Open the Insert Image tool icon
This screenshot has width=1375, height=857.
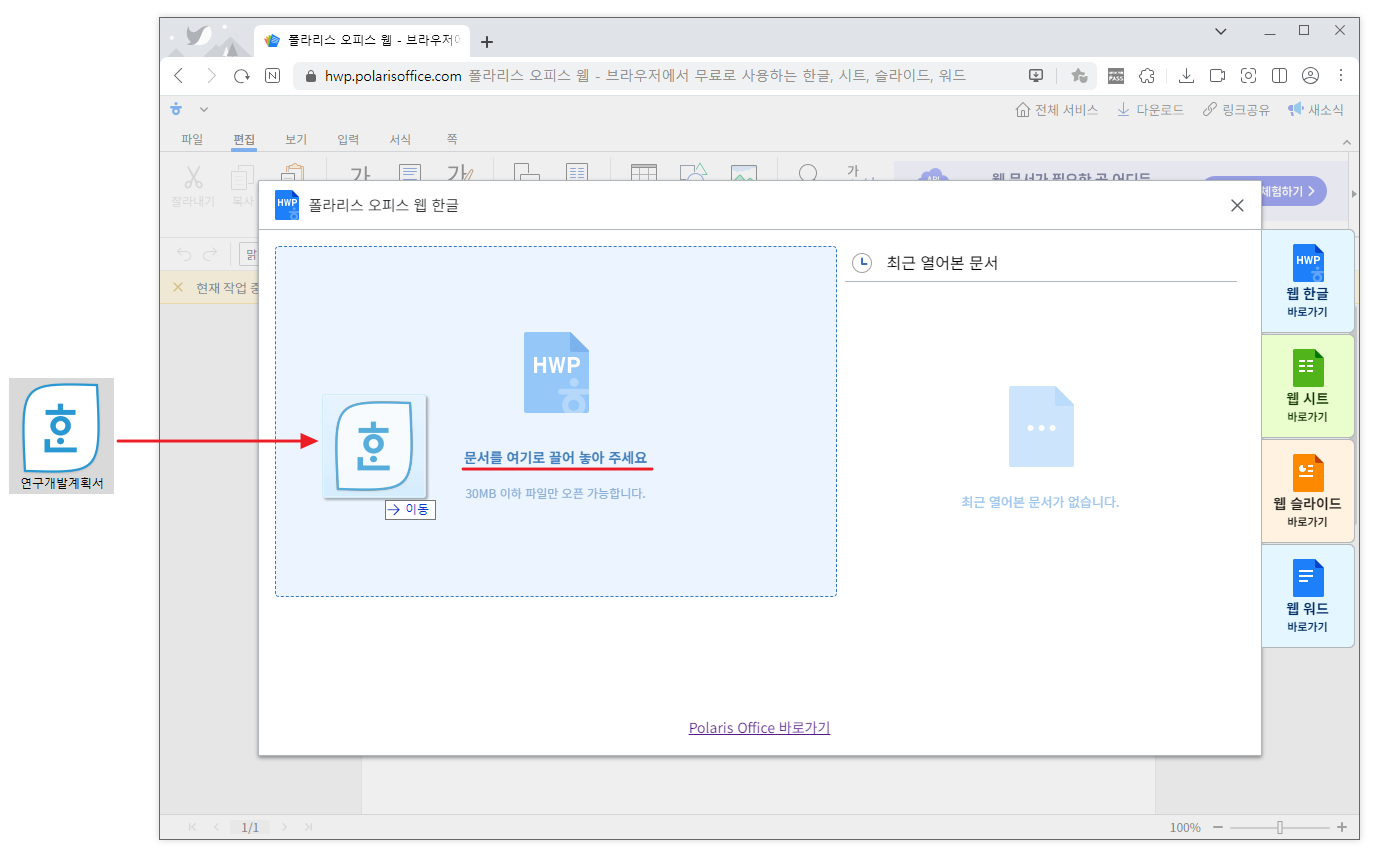coord(744,171)
